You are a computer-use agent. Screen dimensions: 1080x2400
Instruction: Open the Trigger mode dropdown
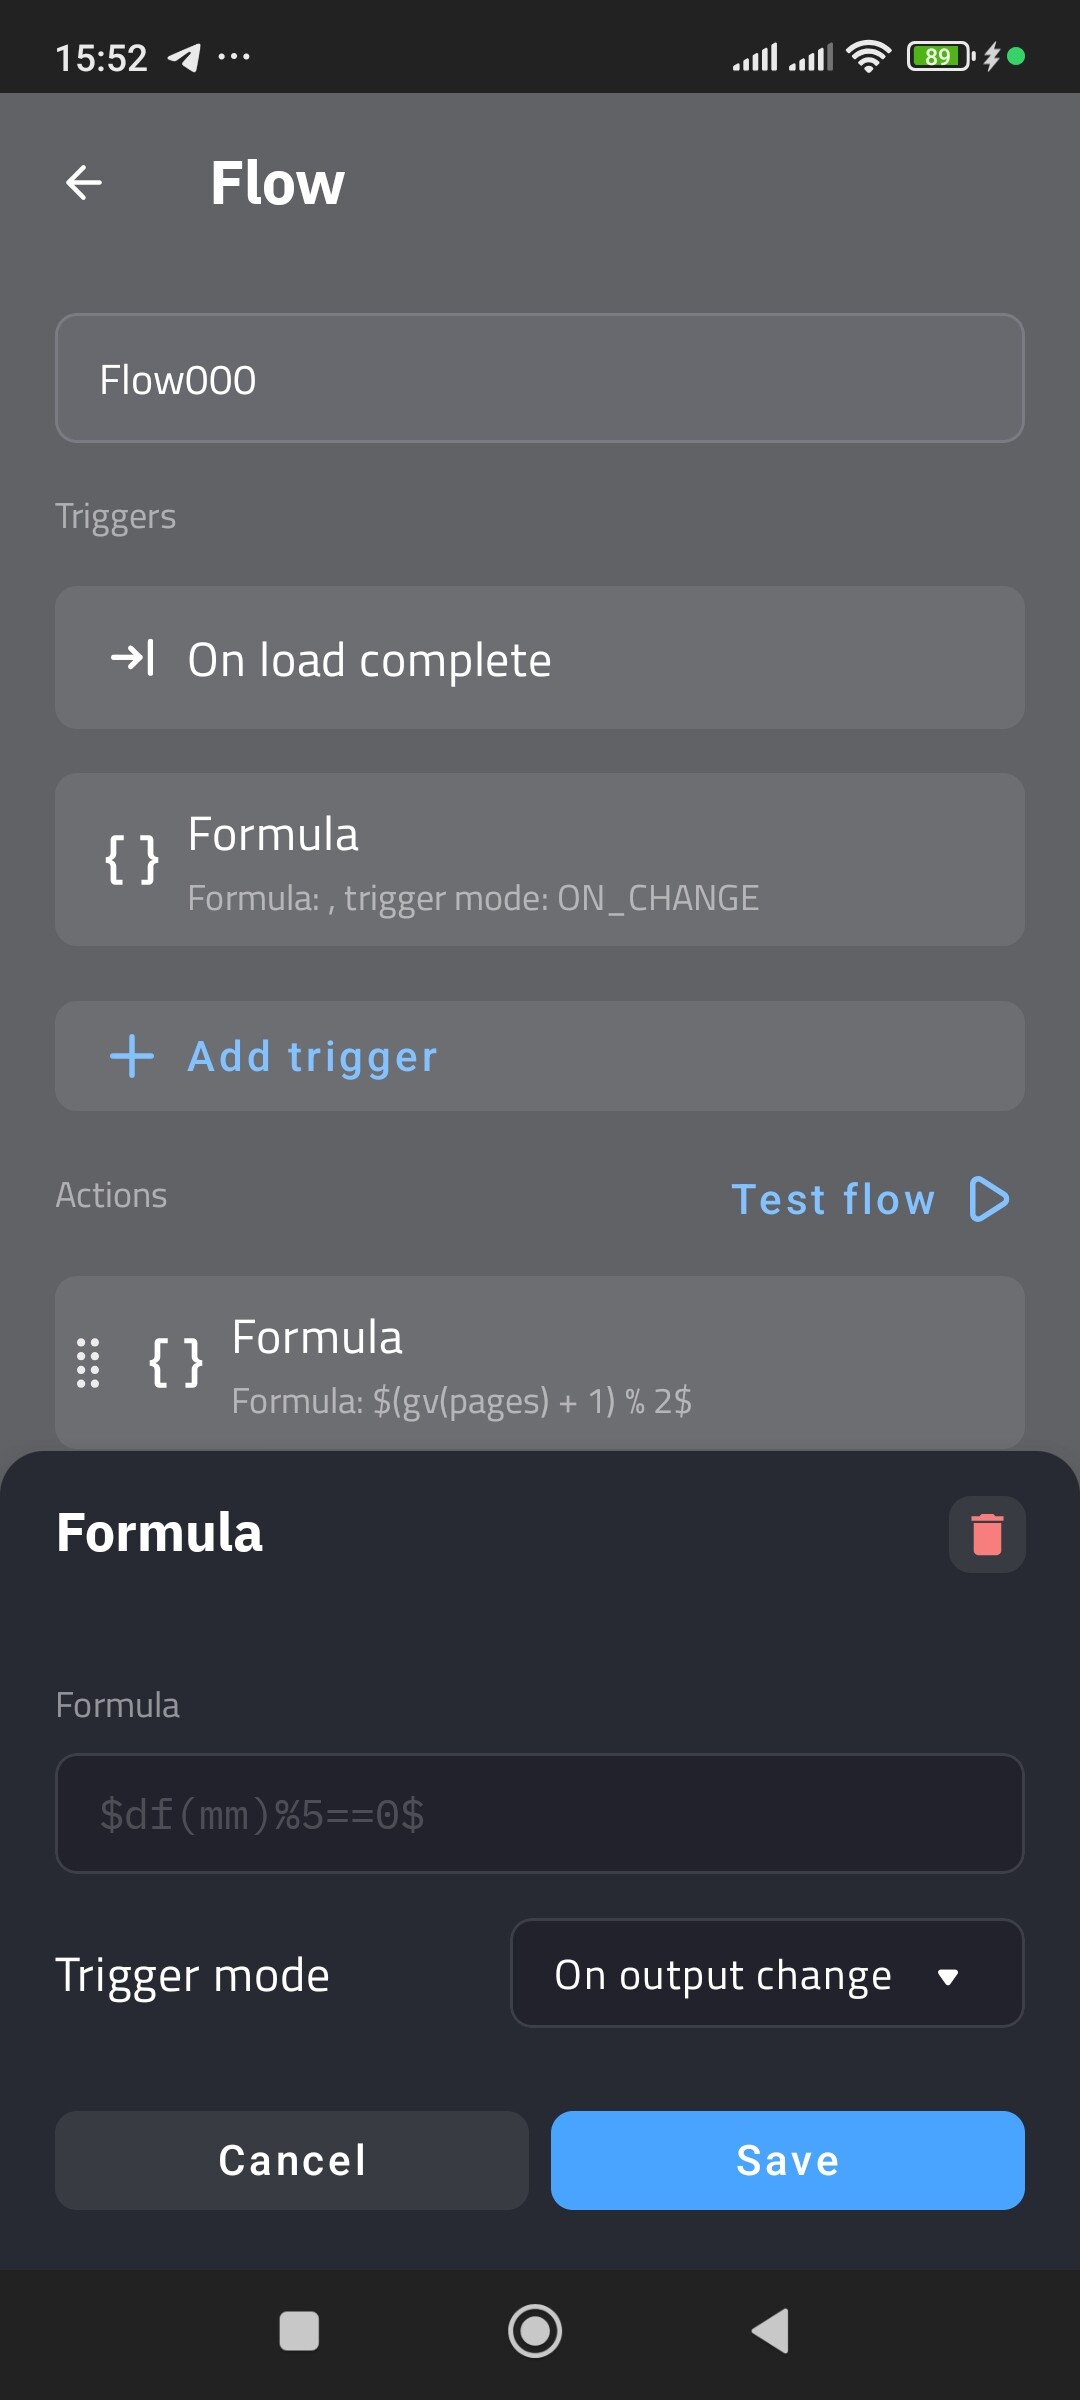pos(766,1974)
